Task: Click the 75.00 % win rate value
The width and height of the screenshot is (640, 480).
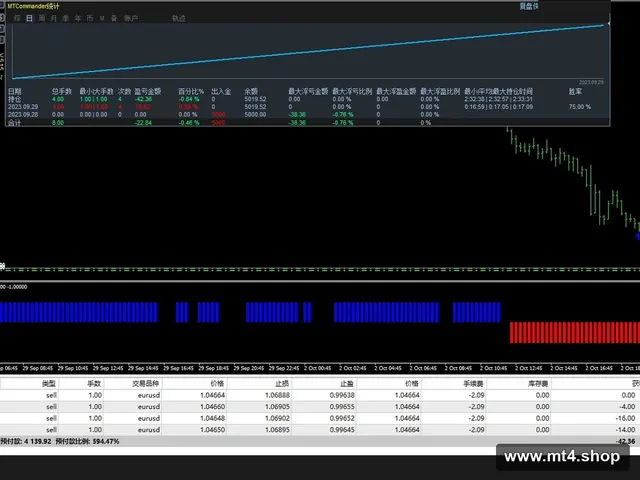Action: click(x=580, y=107)
